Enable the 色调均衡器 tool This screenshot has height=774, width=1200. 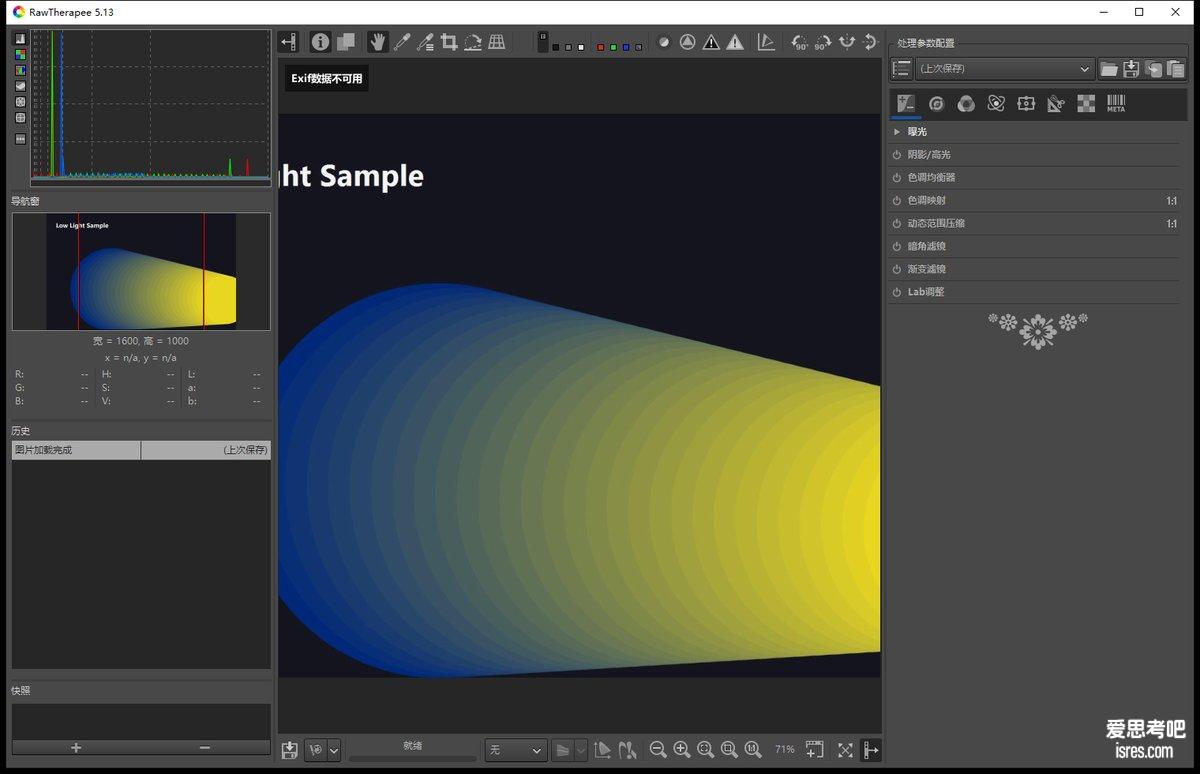(897, 178)
